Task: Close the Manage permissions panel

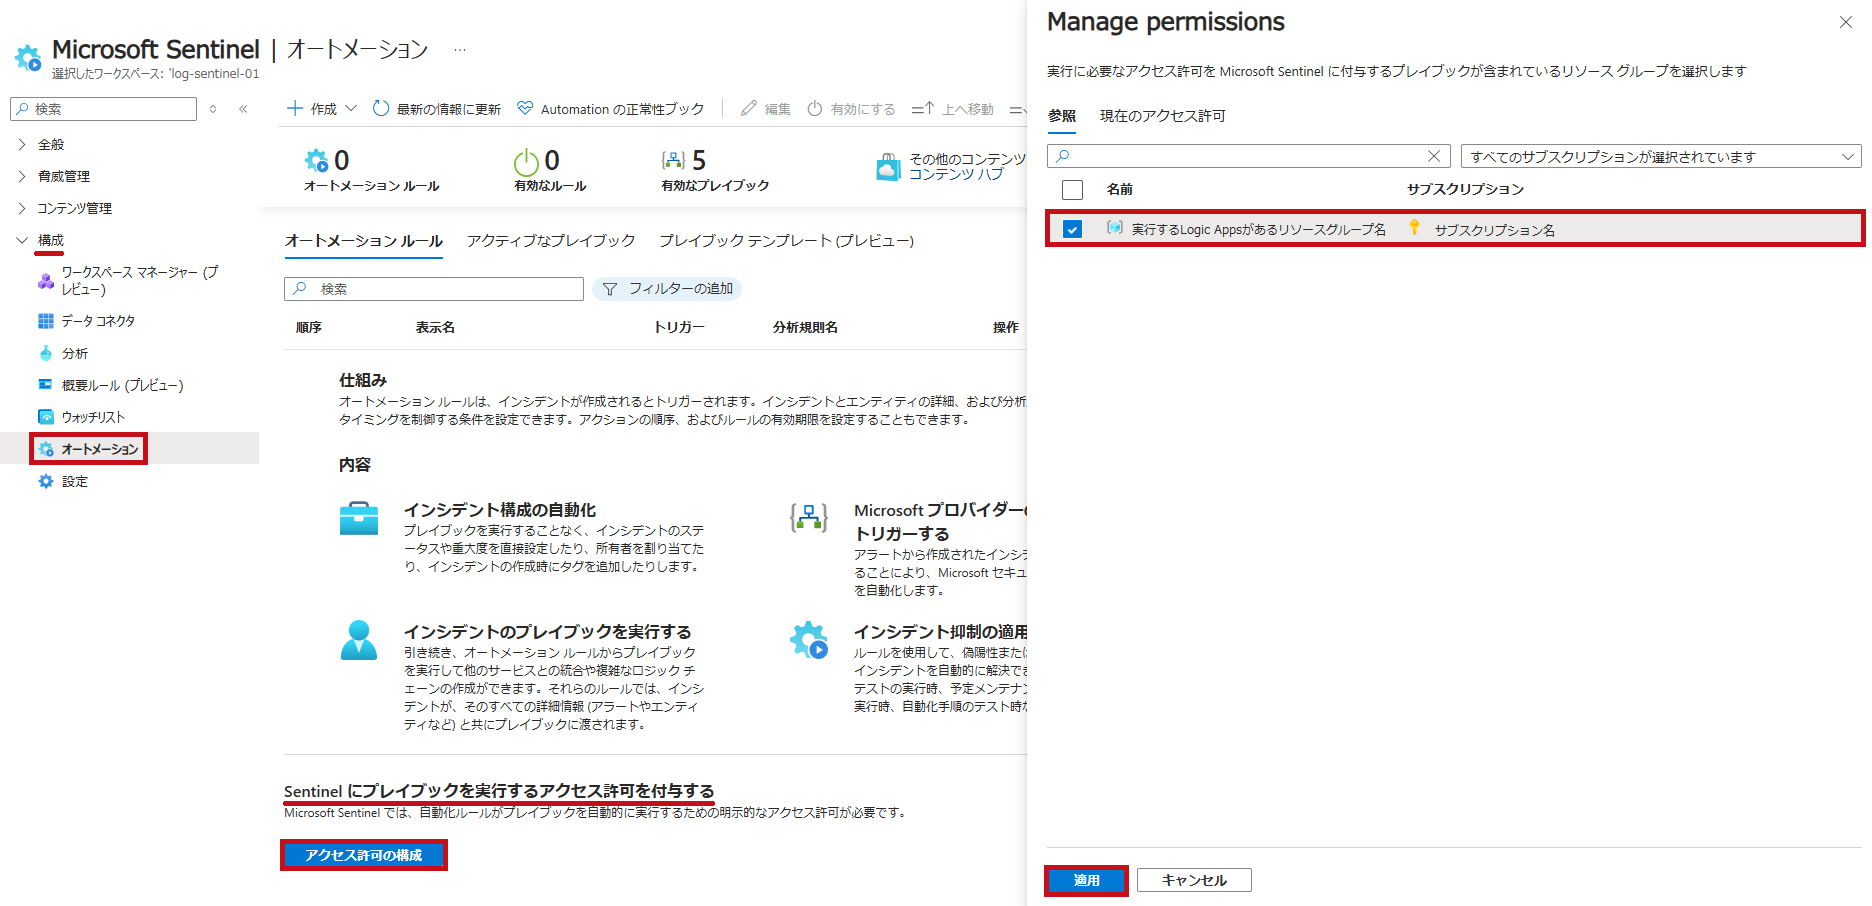Action: point(1846,22)
